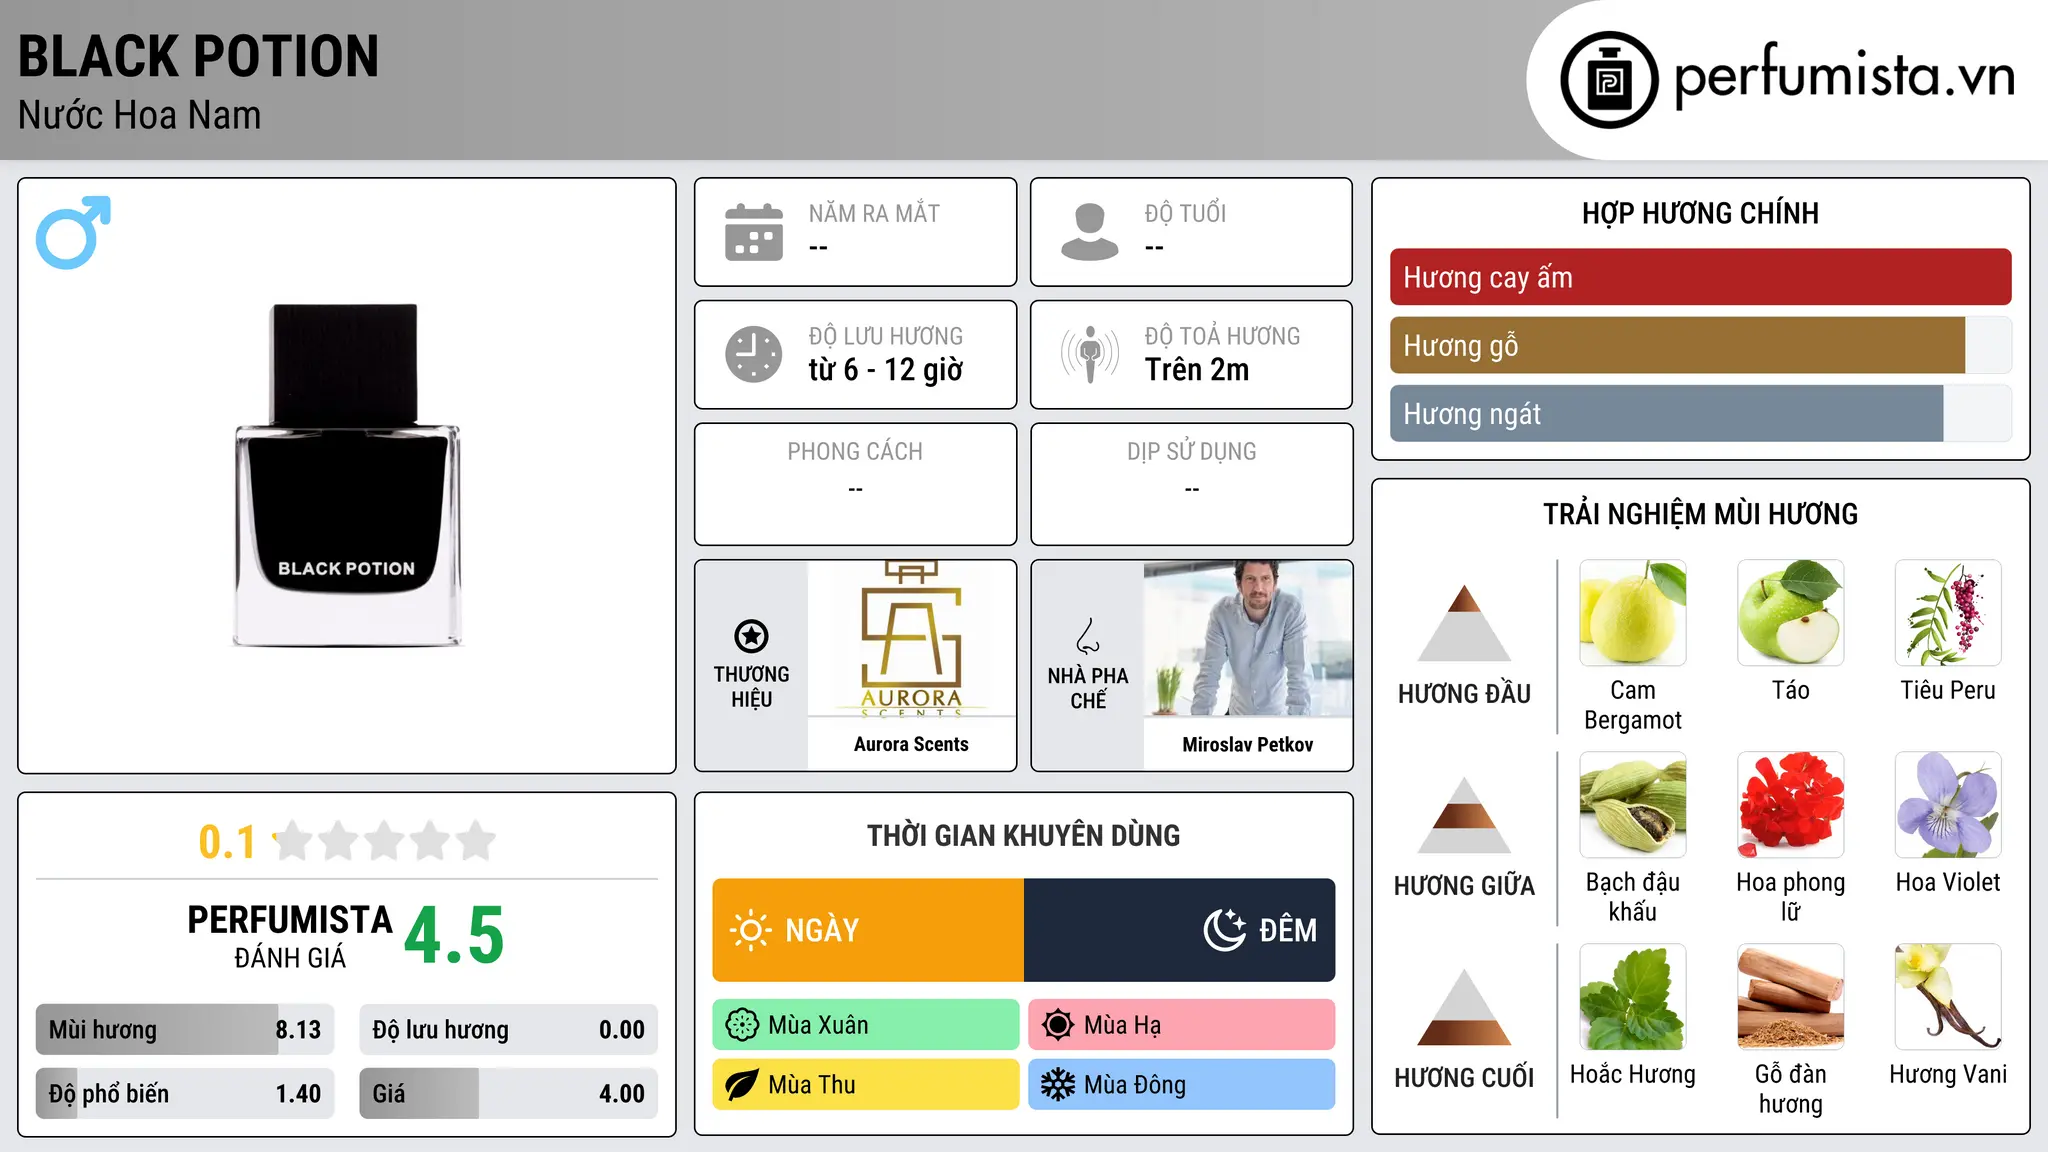Click the brand star badge icon
This screenshot has width=2048, height=1152.
coord(751,636)
